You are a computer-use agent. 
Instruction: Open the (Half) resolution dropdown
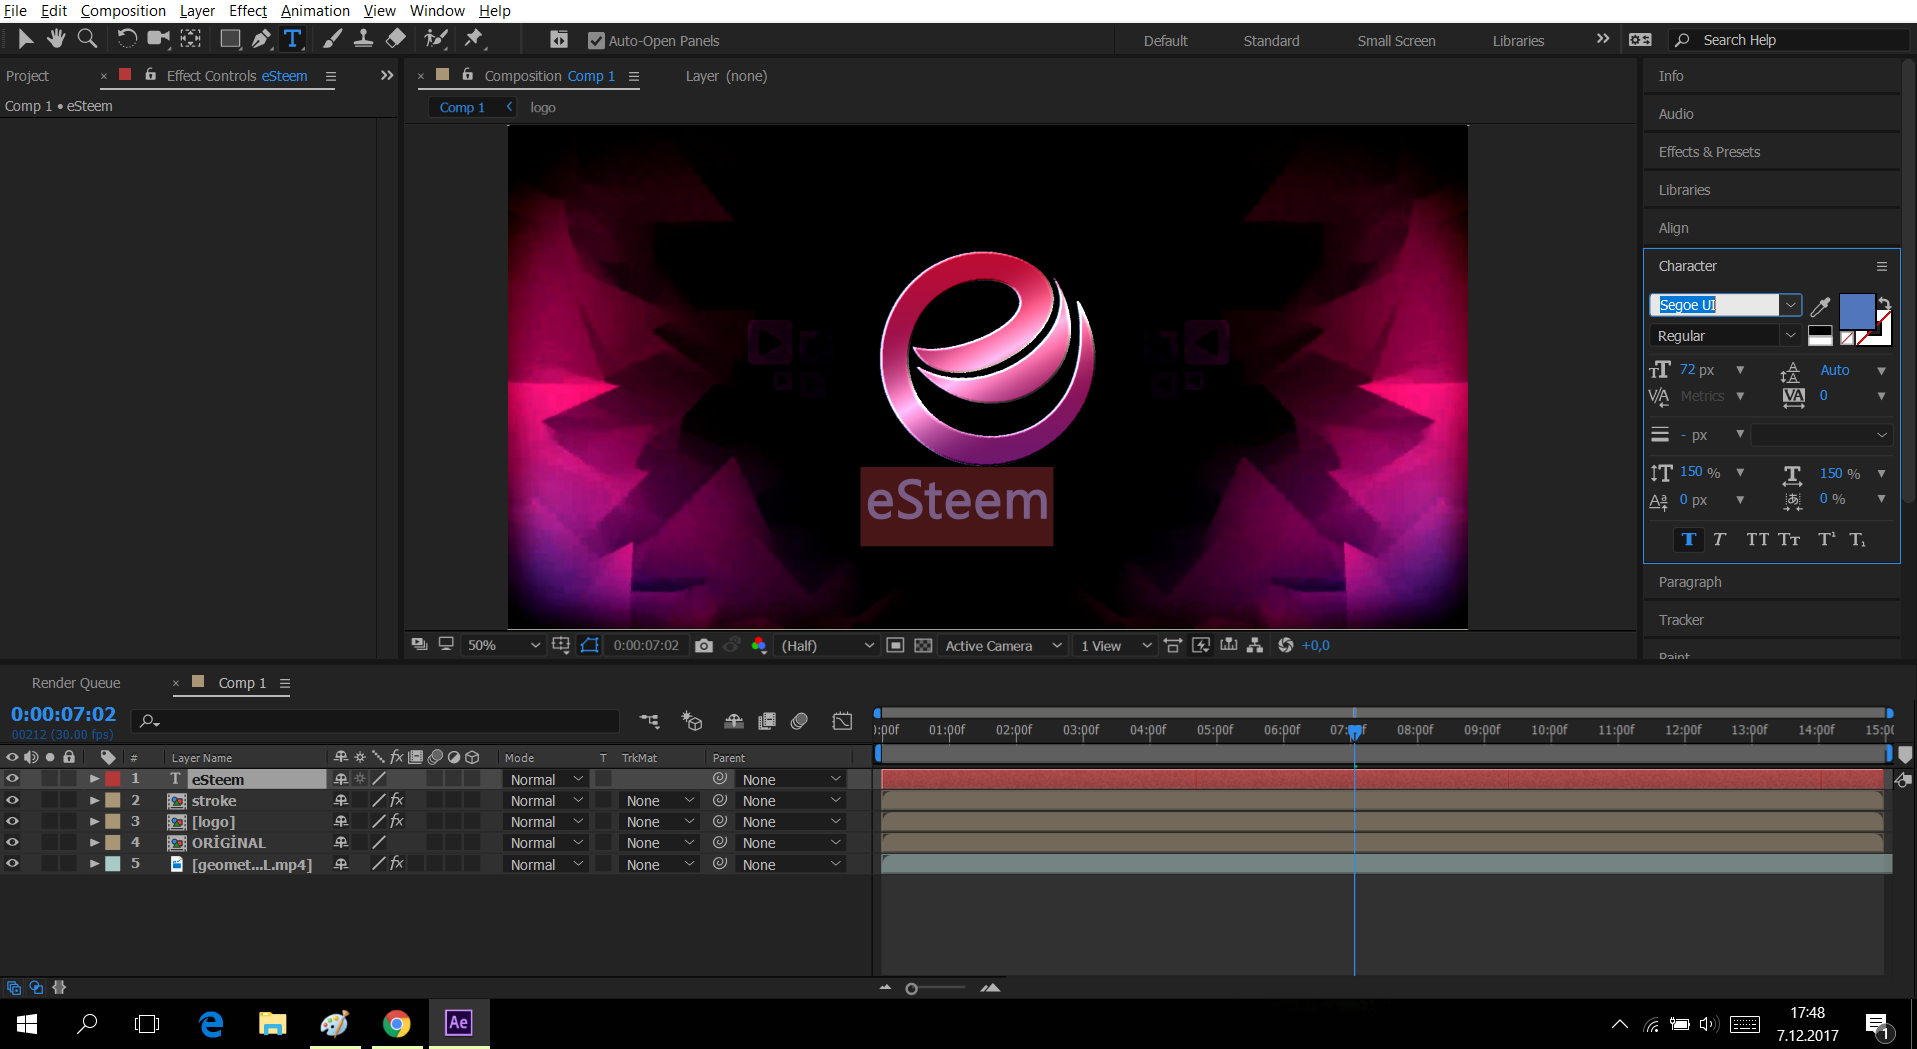pyautogui.click(x=827, y=646)
